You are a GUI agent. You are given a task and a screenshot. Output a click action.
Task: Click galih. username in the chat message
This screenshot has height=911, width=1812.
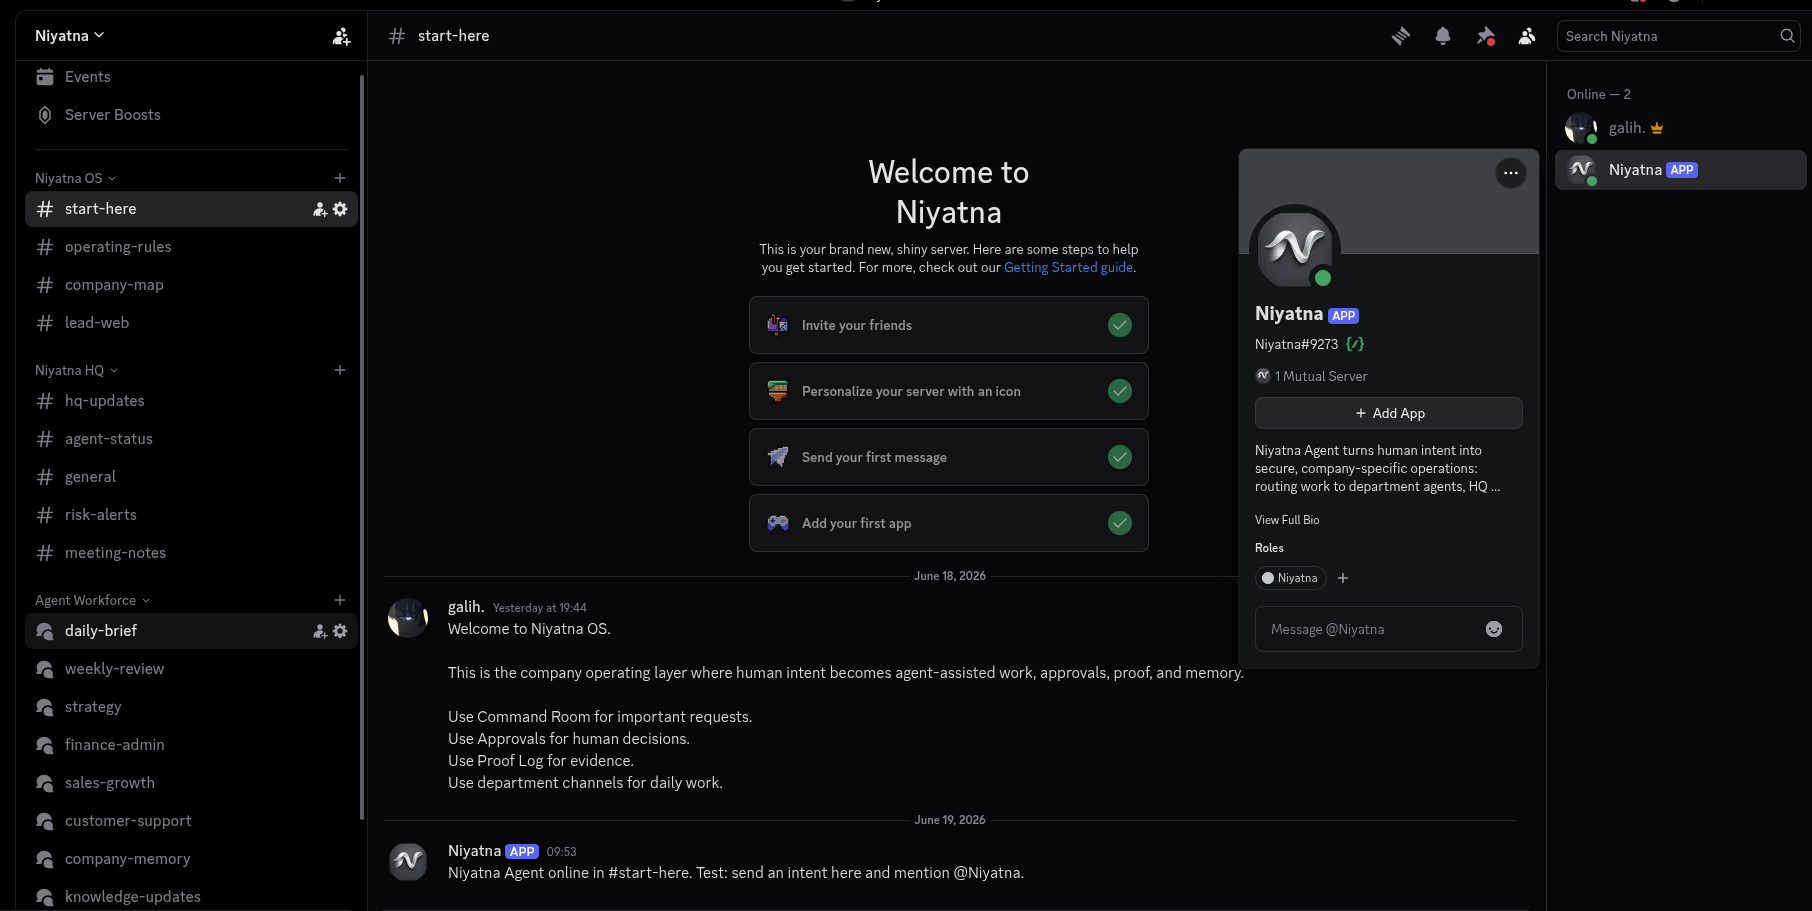point(466,607)
